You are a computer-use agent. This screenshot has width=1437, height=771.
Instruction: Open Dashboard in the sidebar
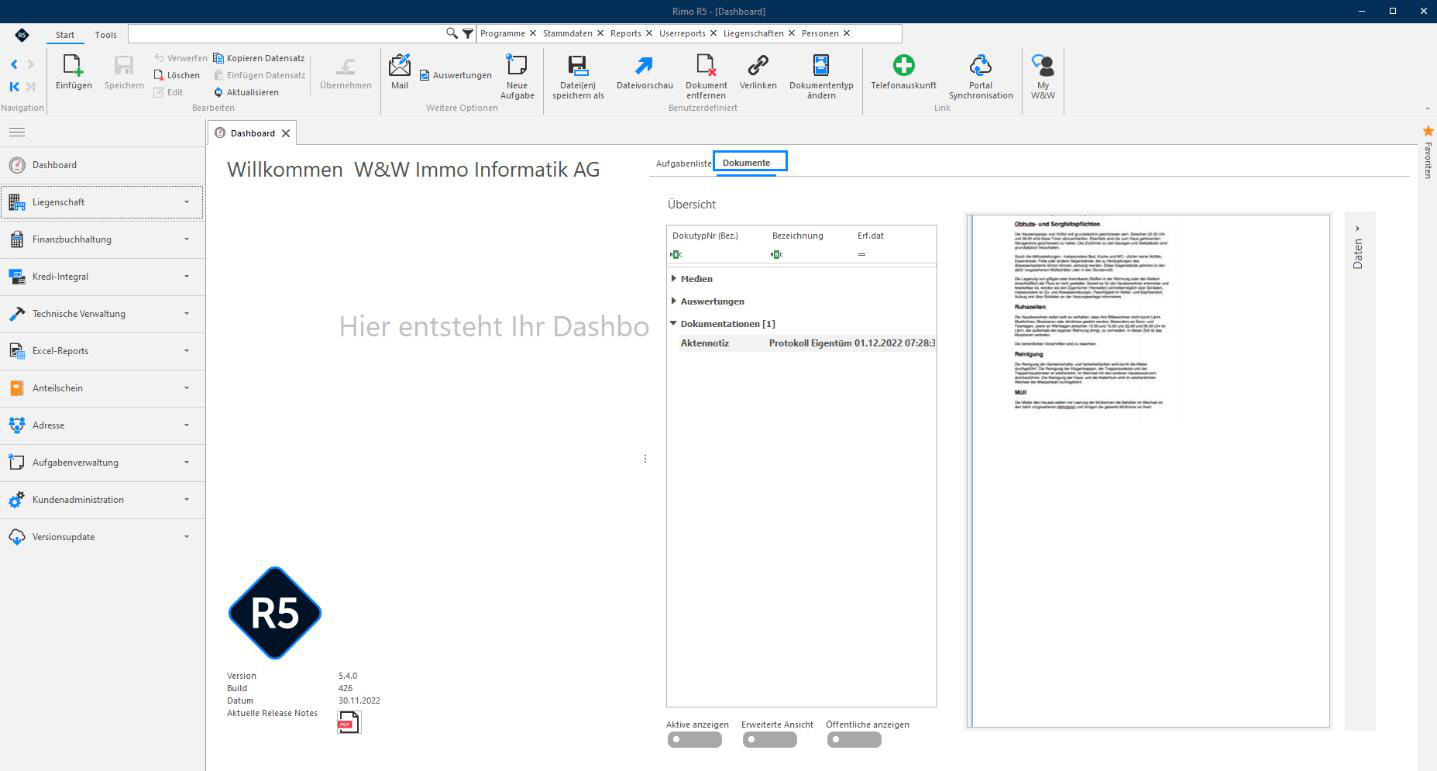(103, 165)
